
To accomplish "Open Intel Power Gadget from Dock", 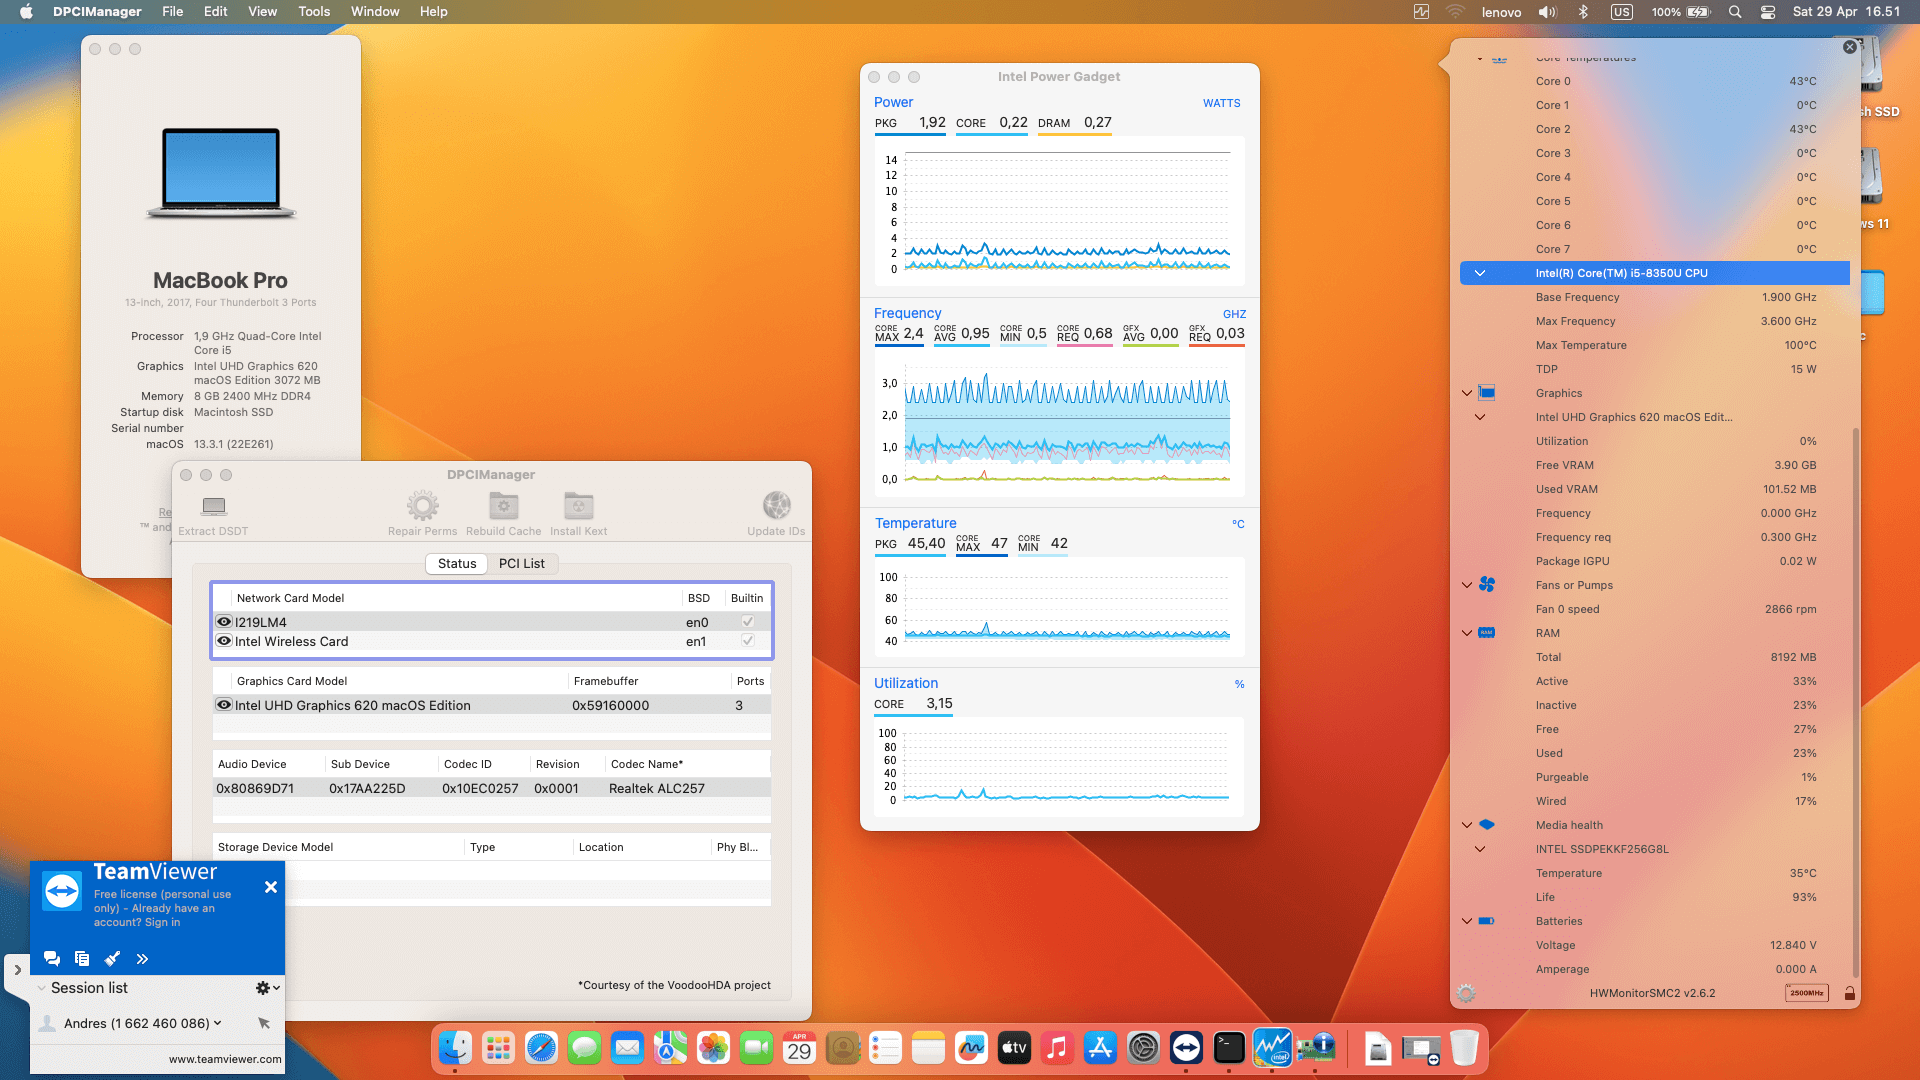I will coord(1272,1048).
